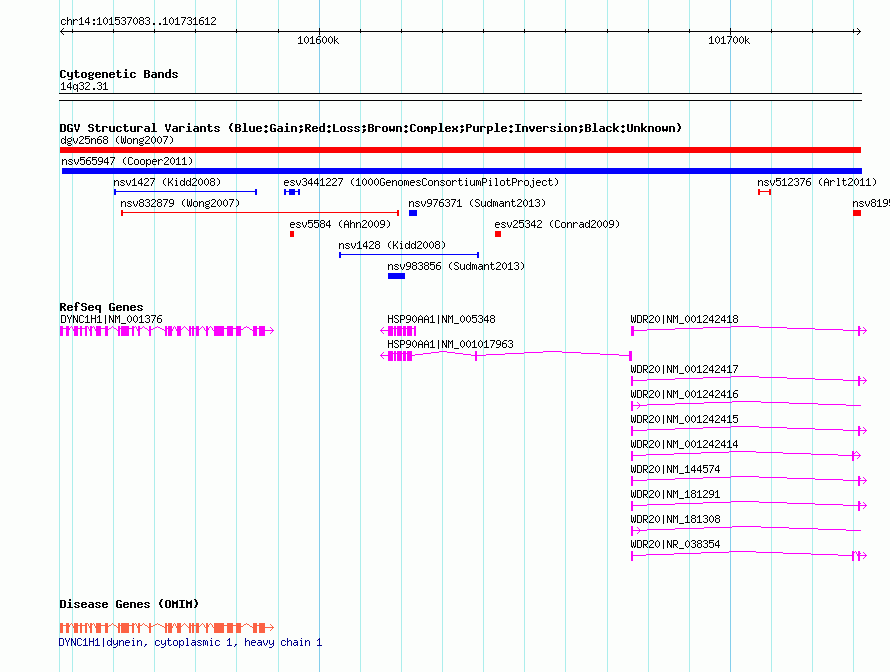Viewport: 890px width, 672px height.
Task: Click the WDR20 NM_001242416 transcript line
Action: (746, 405)
